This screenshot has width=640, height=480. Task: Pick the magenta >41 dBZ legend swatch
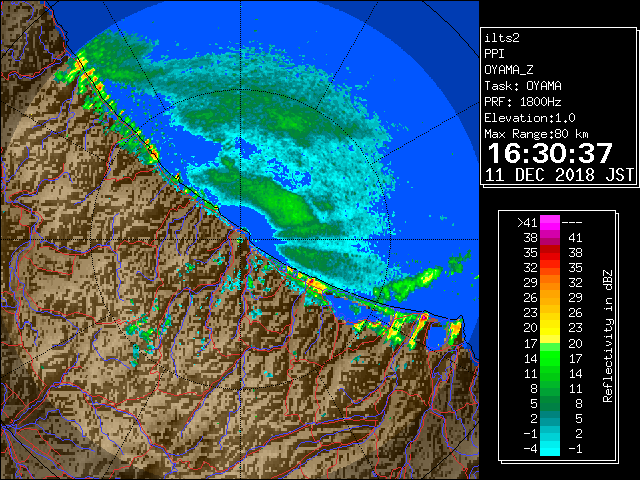coord(550,223)
